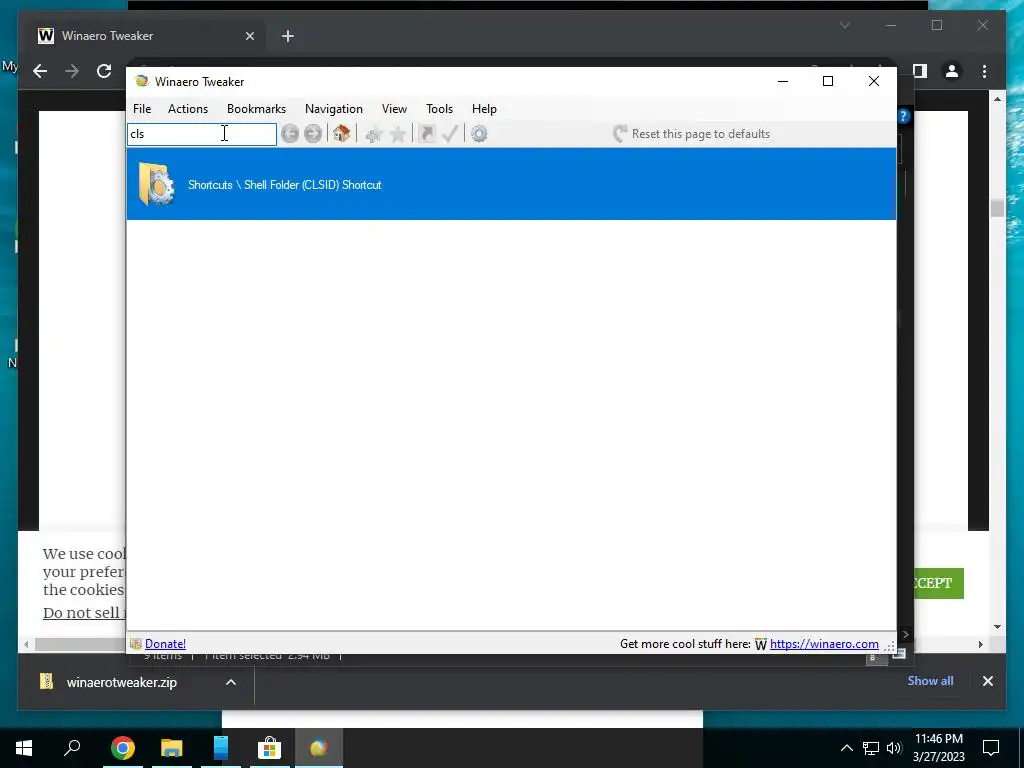Click the Donate! link
The image size is (1024, 768).
tap(165, 644)
